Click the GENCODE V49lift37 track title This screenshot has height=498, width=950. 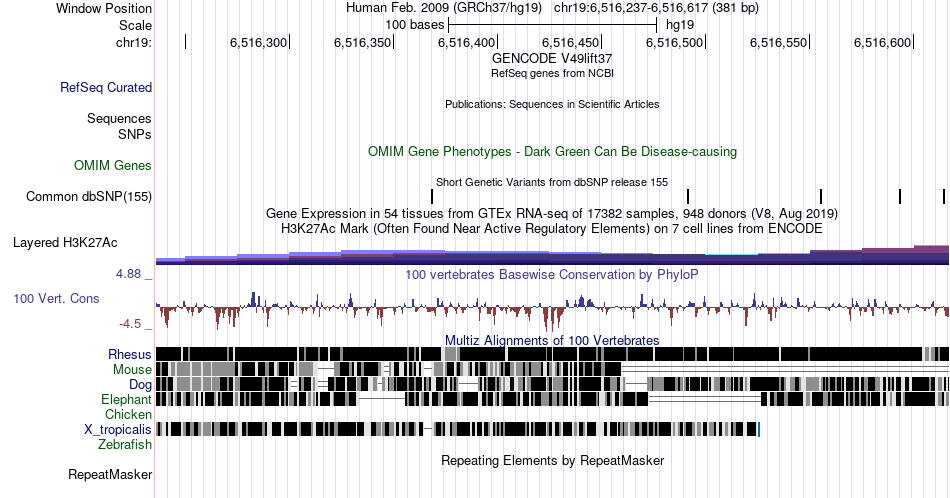point(552,58)
